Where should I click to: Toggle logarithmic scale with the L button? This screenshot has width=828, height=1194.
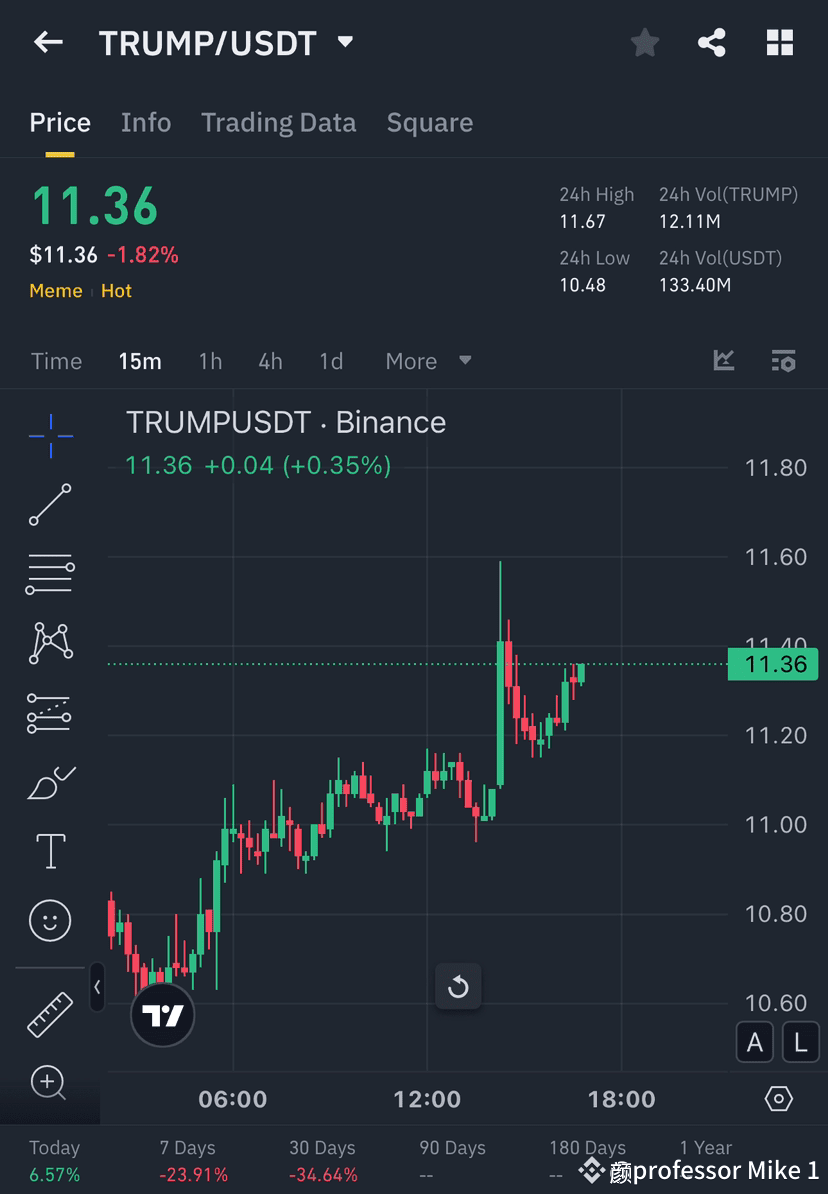[x=800, y=1042]
